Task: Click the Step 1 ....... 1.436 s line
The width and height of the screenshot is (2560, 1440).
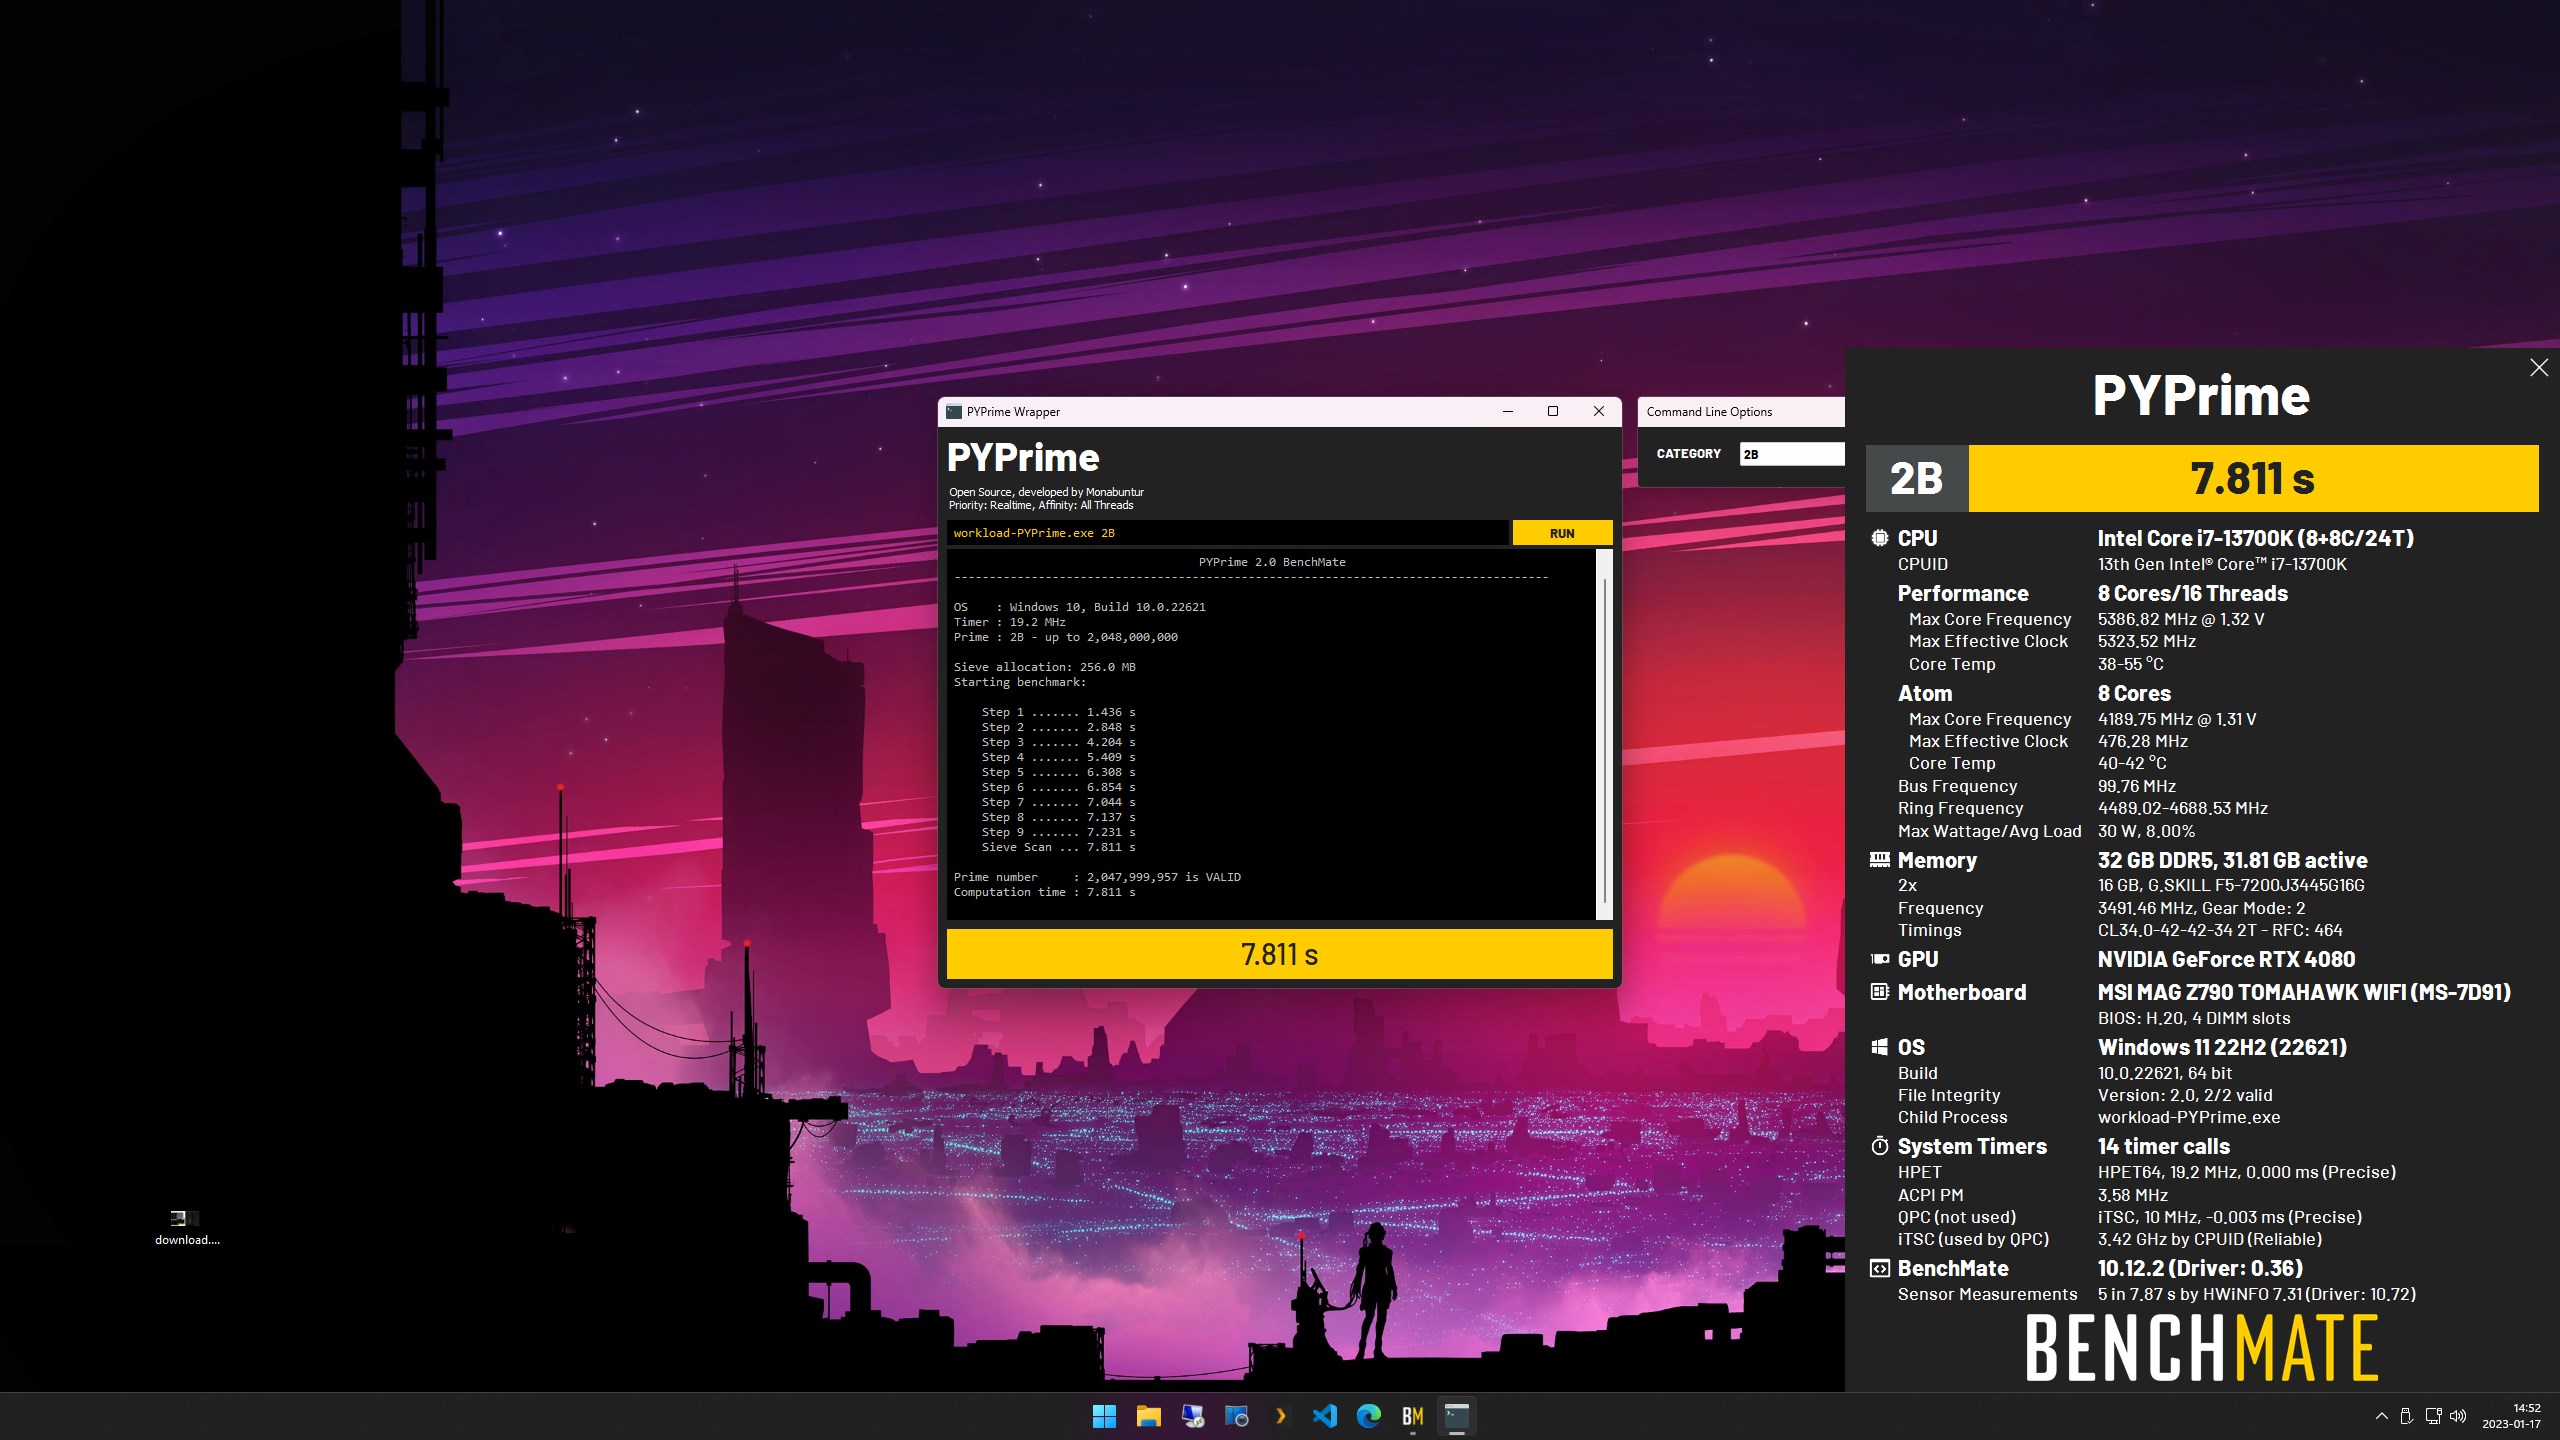Action: [1058, 712]
